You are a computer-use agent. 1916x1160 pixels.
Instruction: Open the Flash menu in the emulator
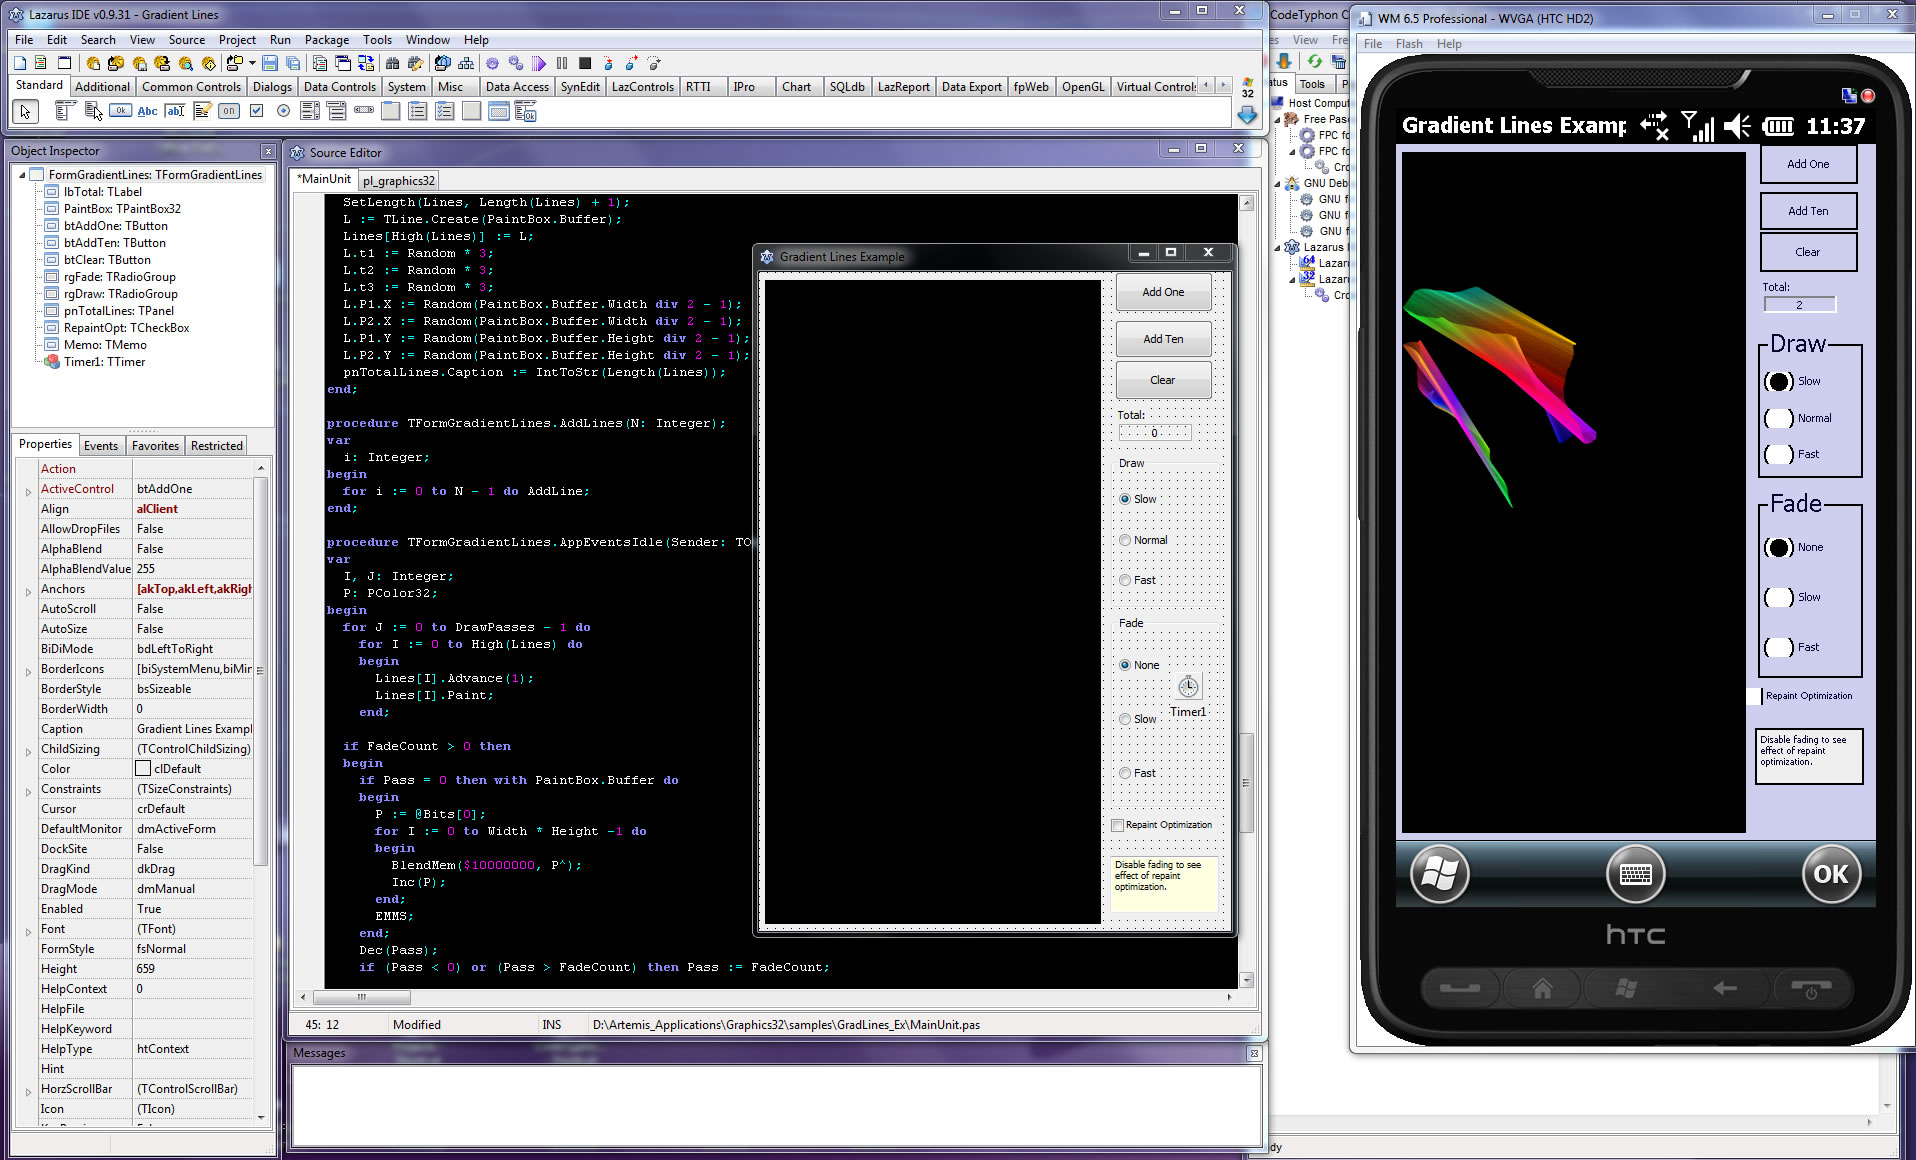pos(1408,44)
